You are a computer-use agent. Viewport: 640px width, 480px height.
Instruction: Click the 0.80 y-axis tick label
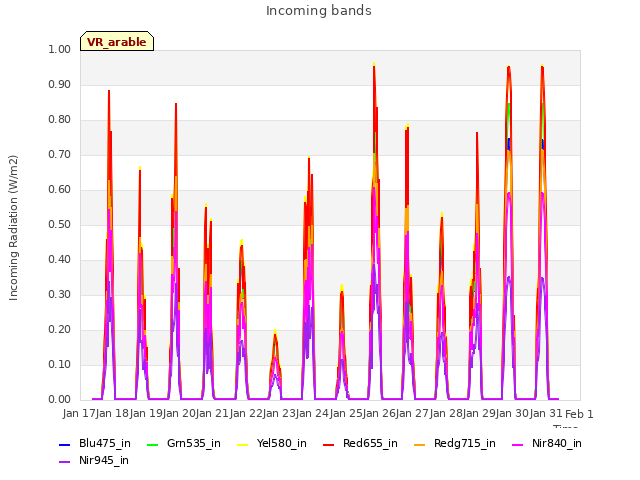click(60, 120)
